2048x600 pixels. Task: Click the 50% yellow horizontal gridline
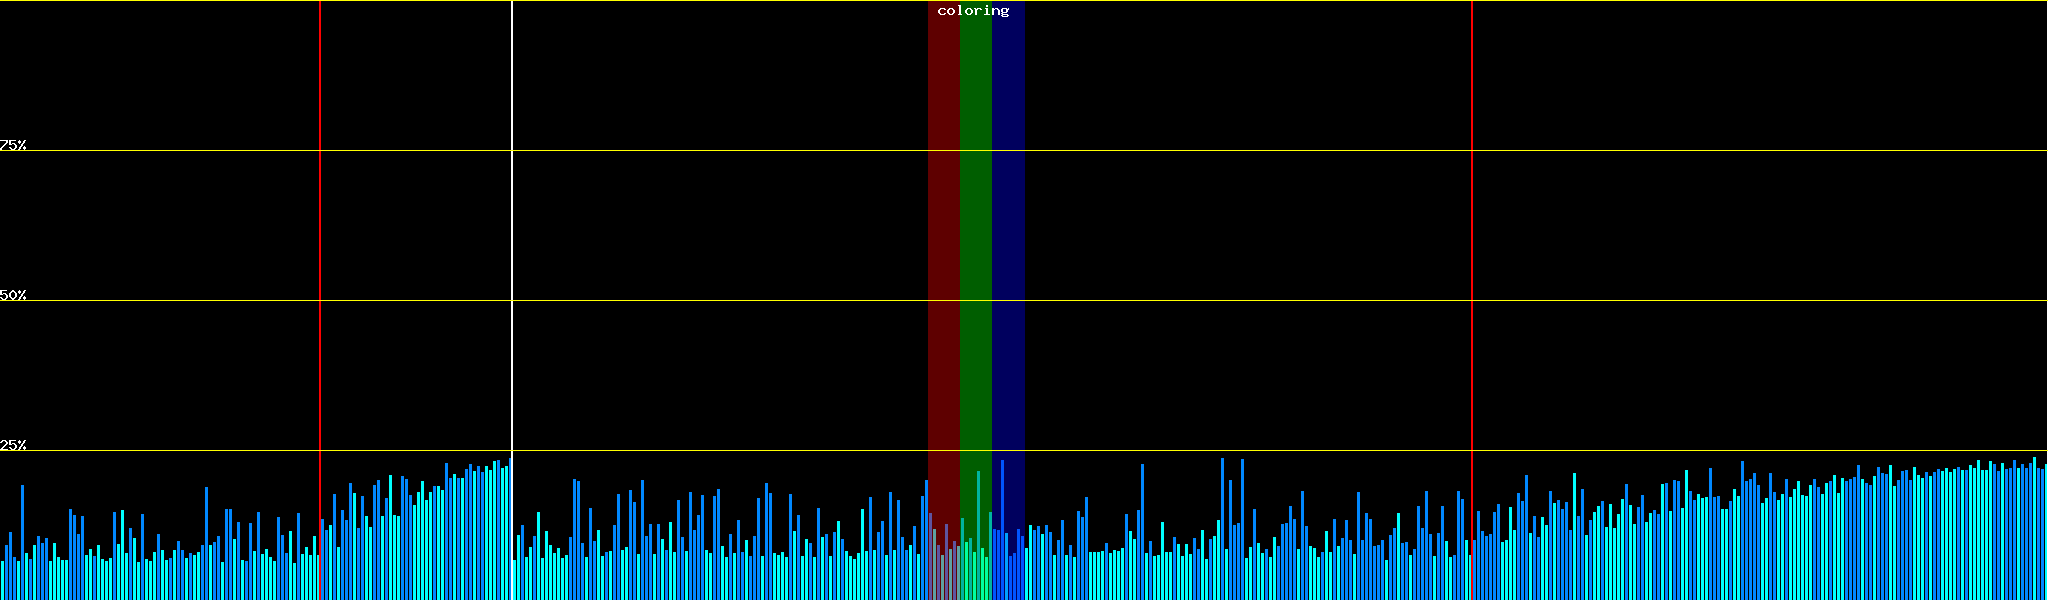pyautogui.click(x=1200, y=301)
